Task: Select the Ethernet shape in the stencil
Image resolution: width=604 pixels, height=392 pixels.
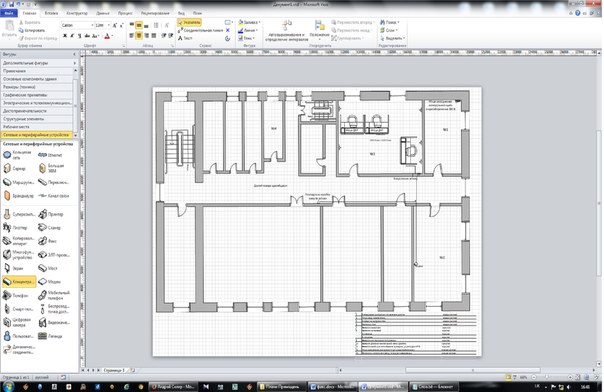Action: click(50, 155)
